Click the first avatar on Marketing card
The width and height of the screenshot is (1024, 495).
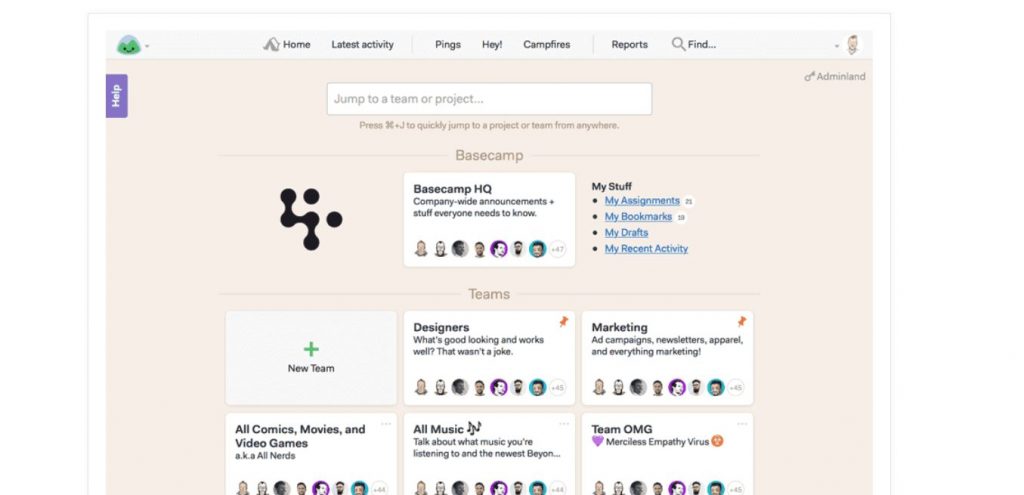600,387
